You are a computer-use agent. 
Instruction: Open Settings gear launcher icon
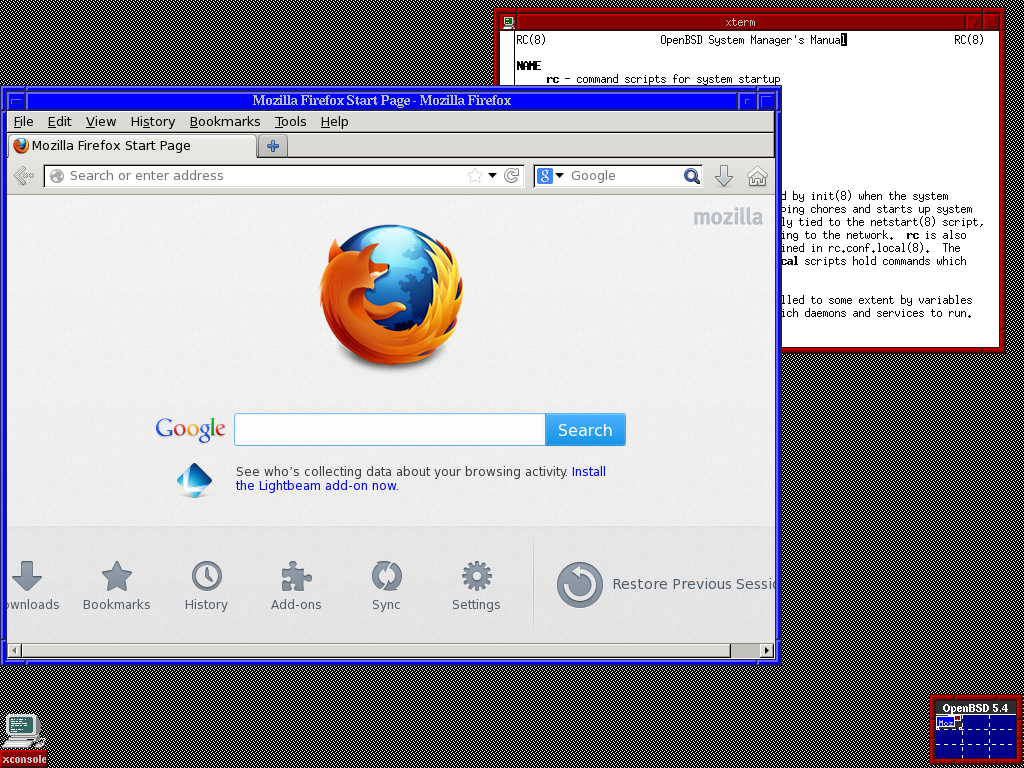coord(476,586)
